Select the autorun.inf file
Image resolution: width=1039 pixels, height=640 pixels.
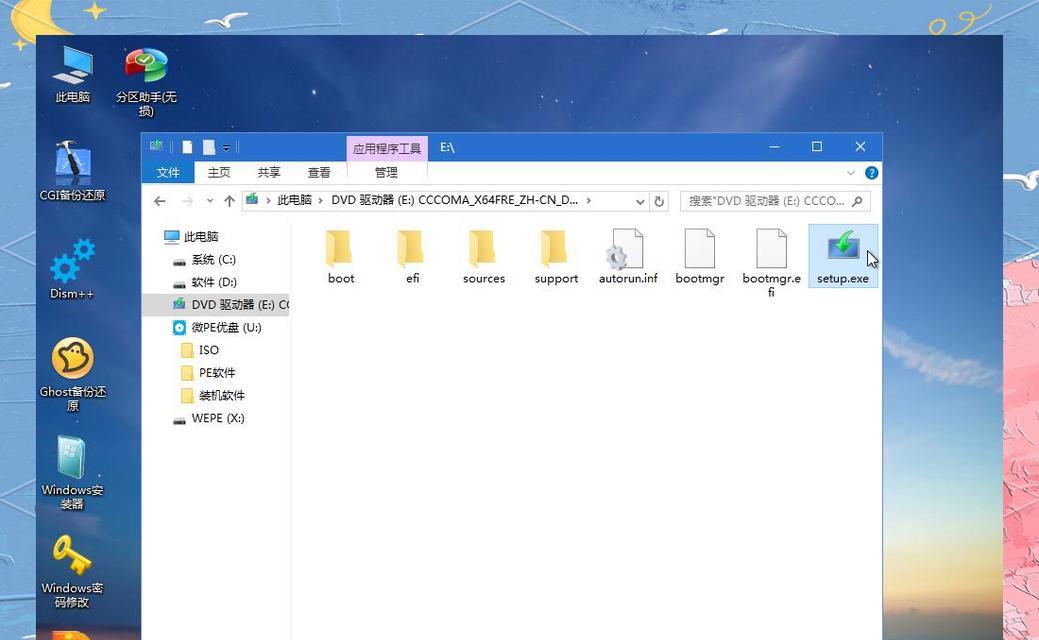point(628,256)
